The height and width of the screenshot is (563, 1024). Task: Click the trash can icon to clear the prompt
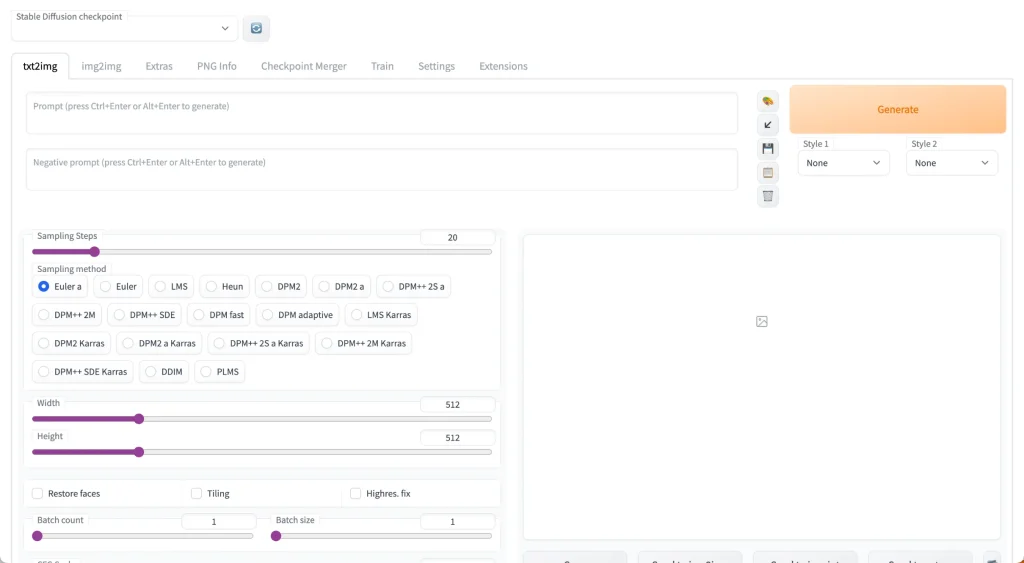pos(768,196)
